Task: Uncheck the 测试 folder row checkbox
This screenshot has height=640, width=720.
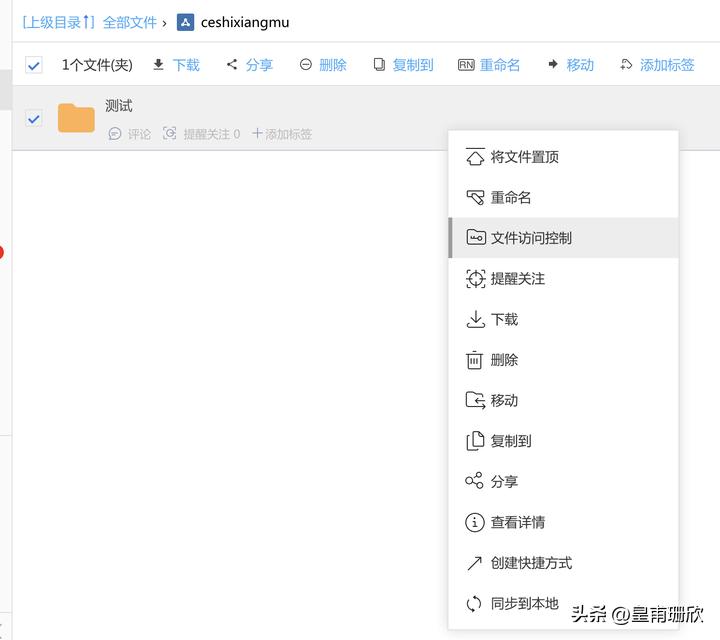Action: coord(34,119)
